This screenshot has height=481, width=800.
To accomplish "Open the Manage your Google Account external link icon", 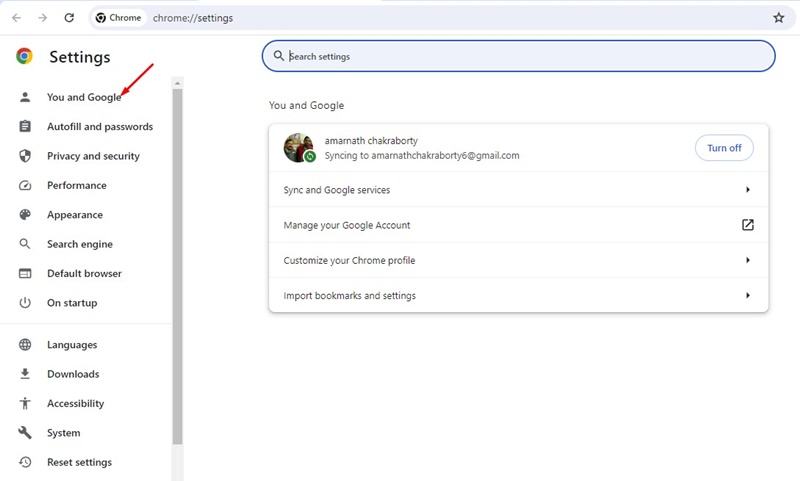I will 747,225.
